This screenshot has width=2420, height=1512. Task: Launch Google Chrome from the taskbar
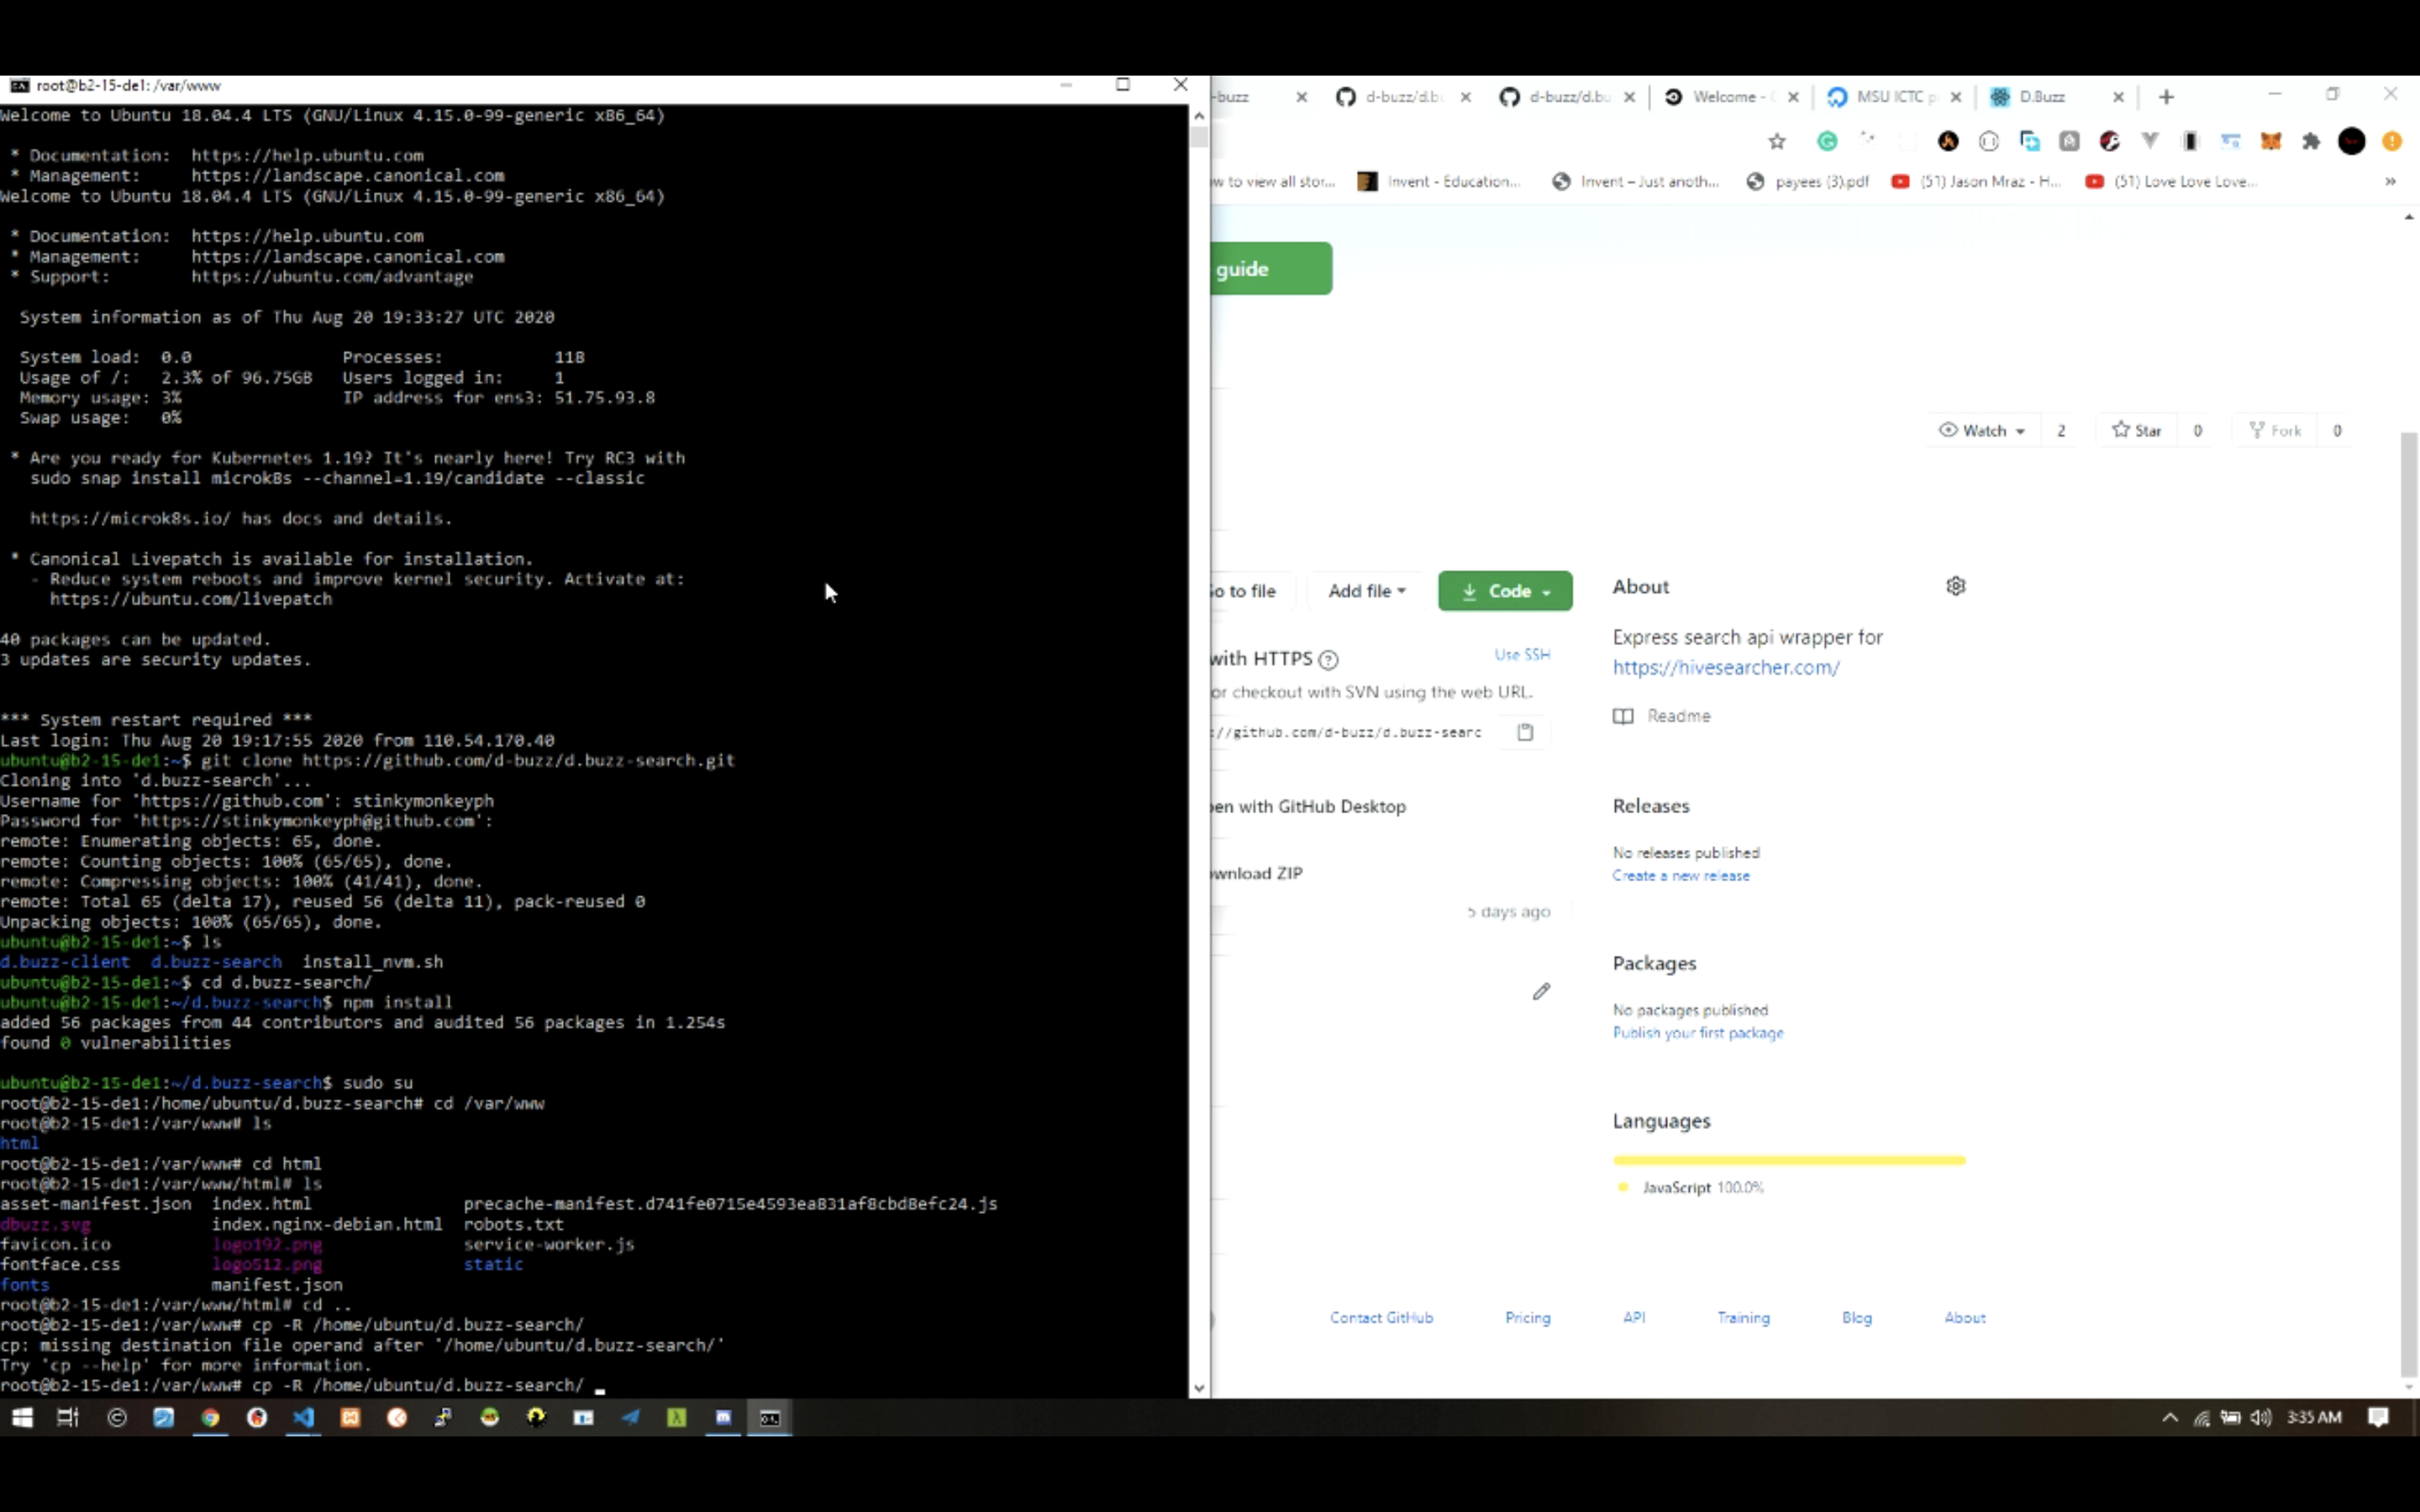point(210,1417)
